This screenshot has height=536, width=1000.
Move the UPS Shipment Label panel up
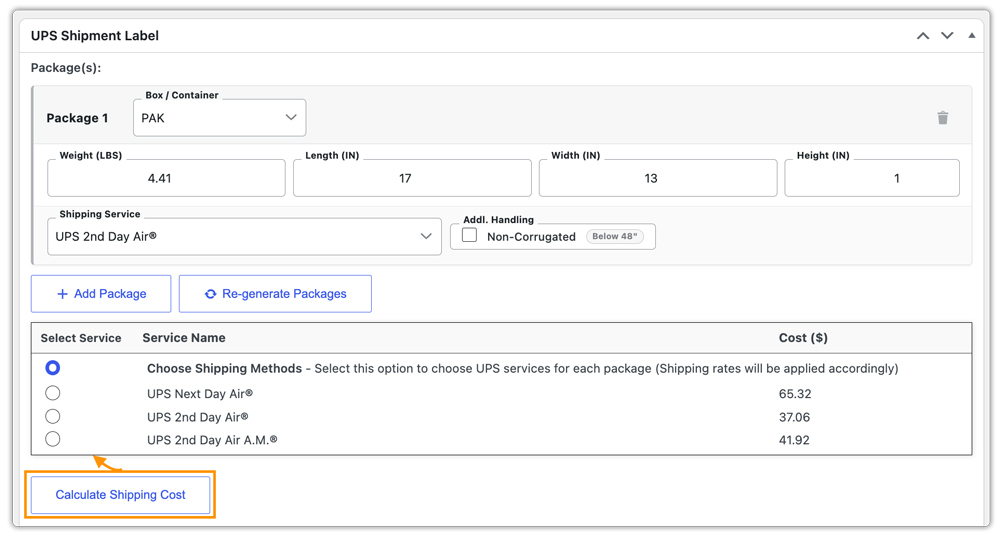pos(923,36)
